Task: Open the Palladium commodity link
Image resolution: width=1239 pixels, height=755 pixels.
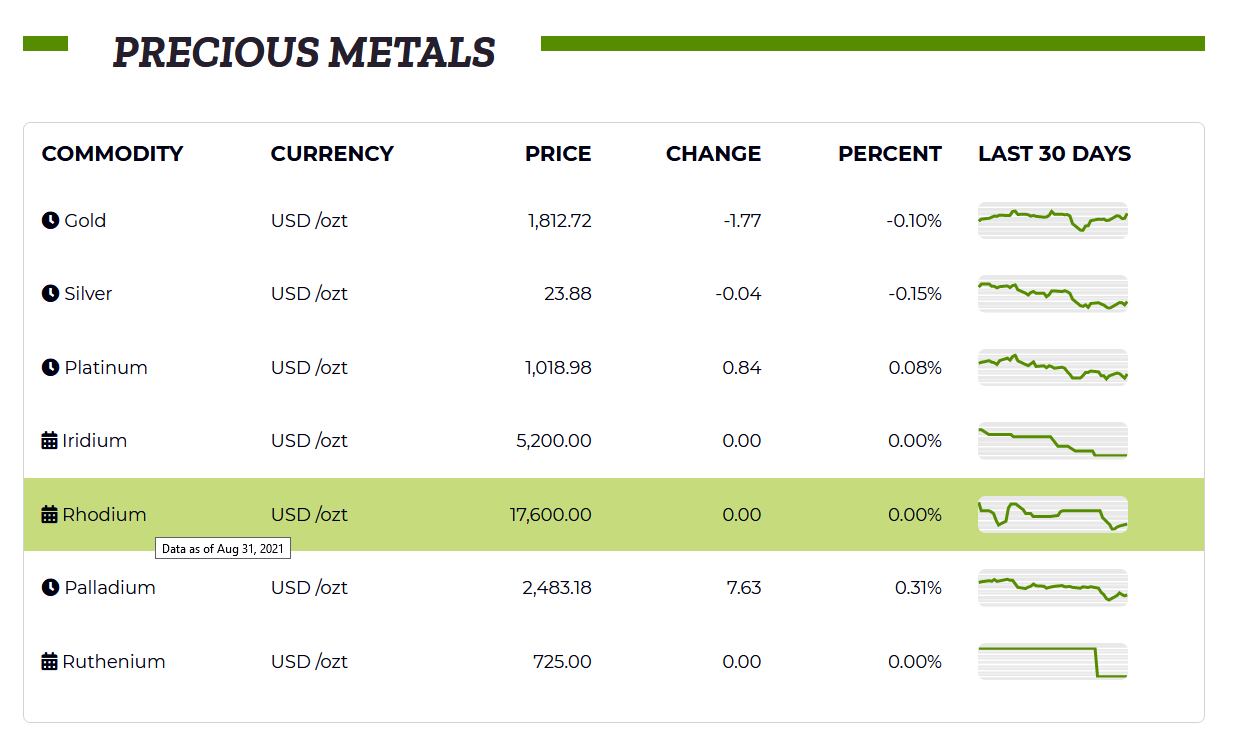Action: (x=110, y=587)
